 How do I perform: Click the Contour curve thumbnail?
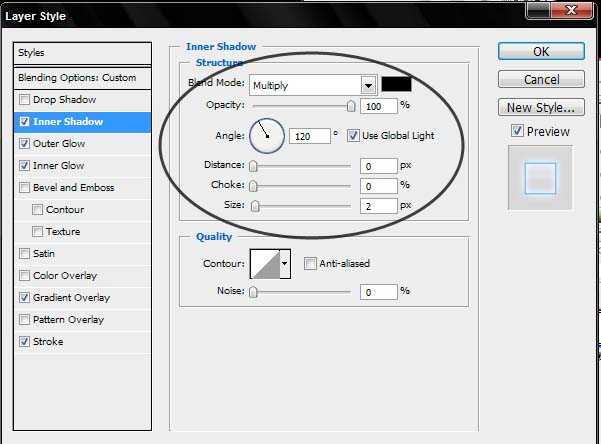265,264
